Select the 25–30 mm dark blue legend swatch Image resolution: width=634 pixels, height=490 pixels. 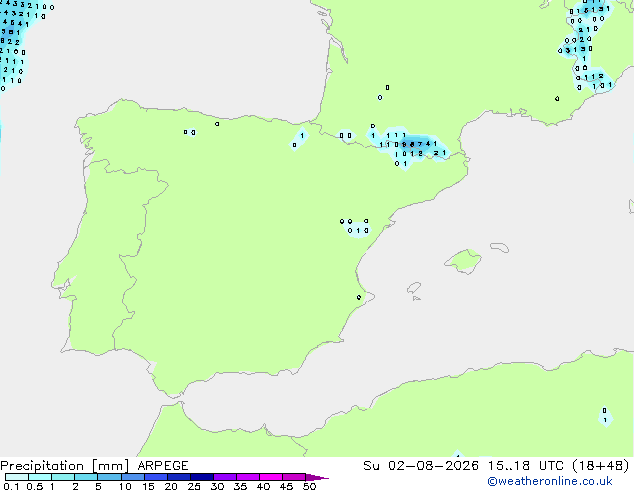(201, 477)
